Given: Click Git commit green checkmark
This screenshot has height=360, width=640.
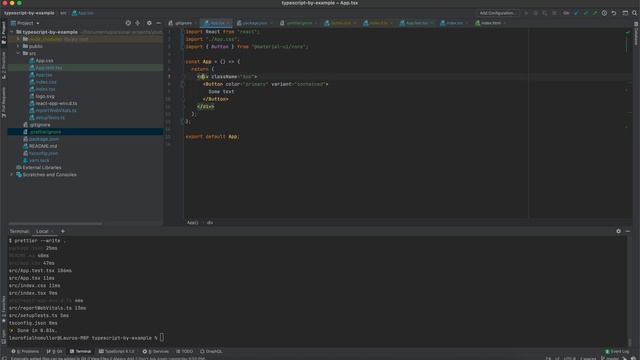Looking at the screenshot, I should (x=586, y=13).
